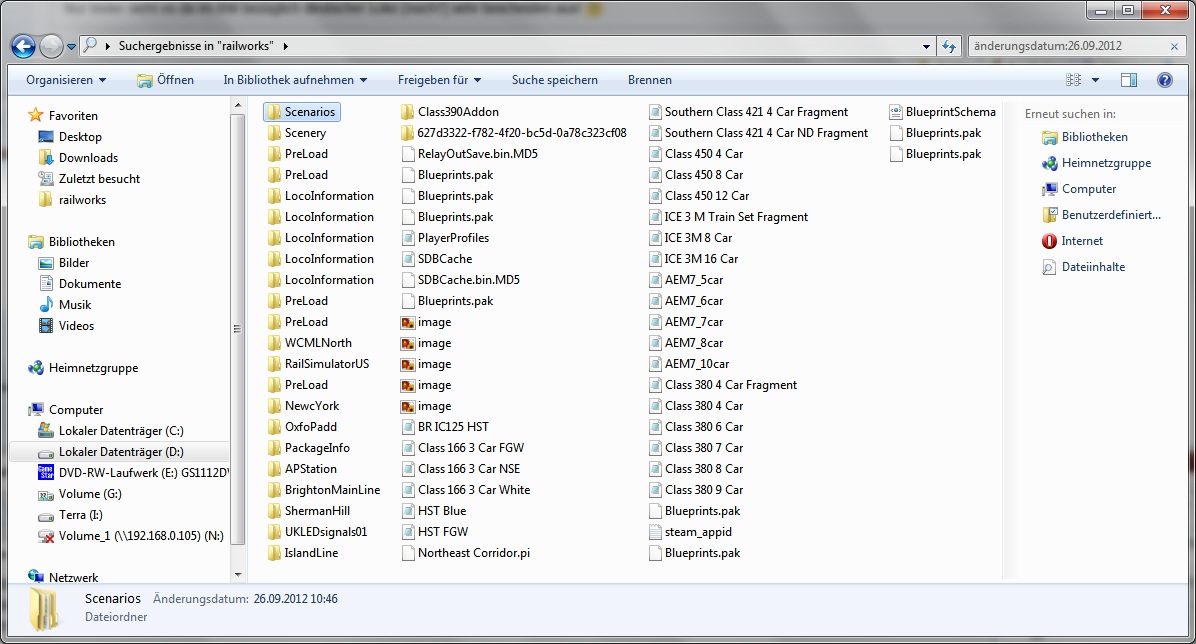Viewport: 1196px width, 644px height.
Task: Open Zuletzt besucht in sidebar
Action: pos(99,179)
